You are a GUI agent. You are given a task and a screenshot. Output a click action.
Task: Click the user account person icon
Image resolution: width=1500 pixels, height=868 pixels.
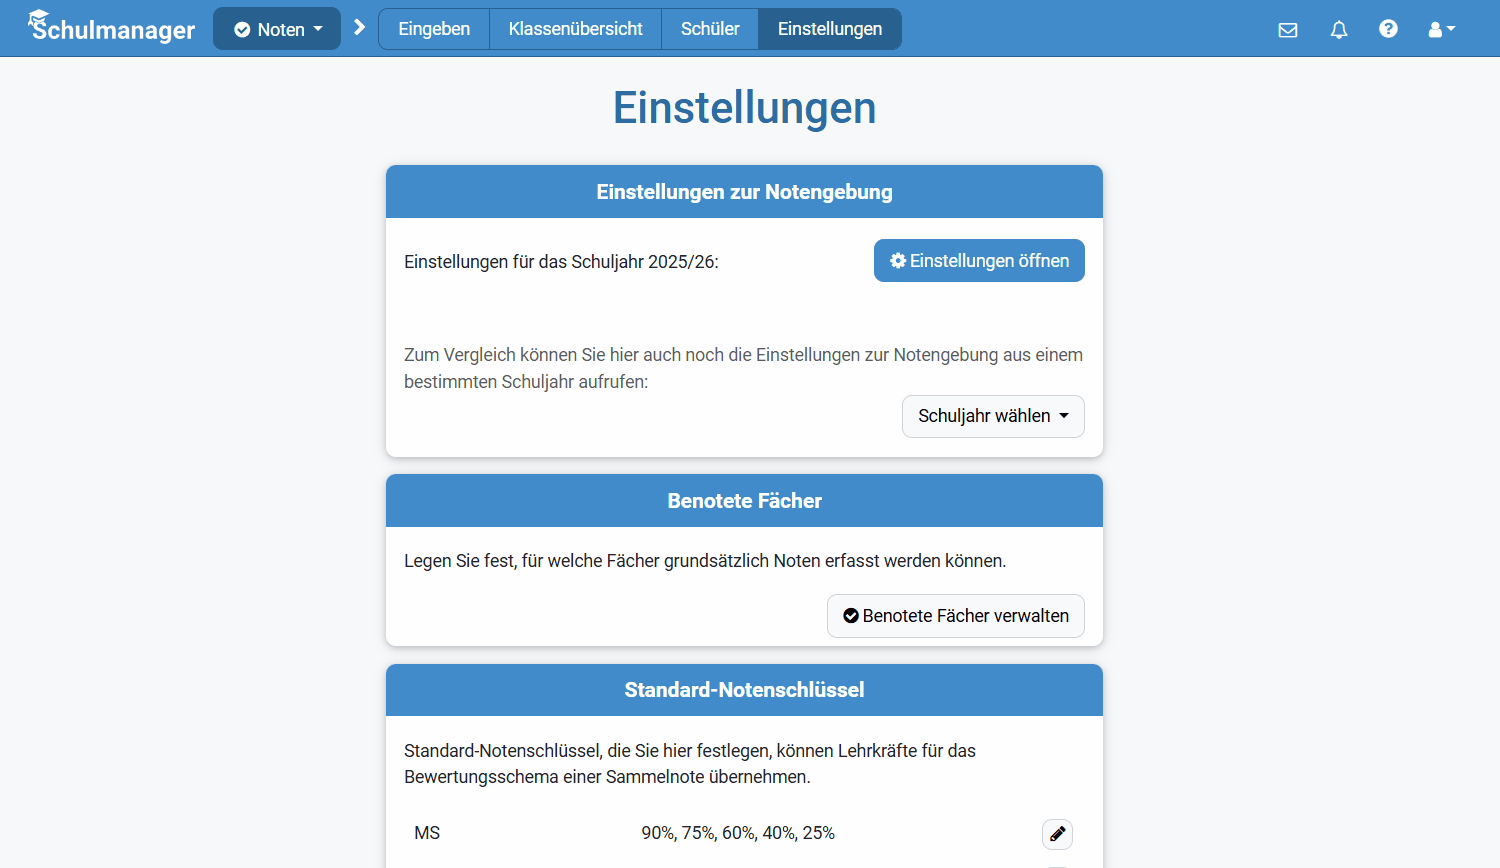point(1436,29)
